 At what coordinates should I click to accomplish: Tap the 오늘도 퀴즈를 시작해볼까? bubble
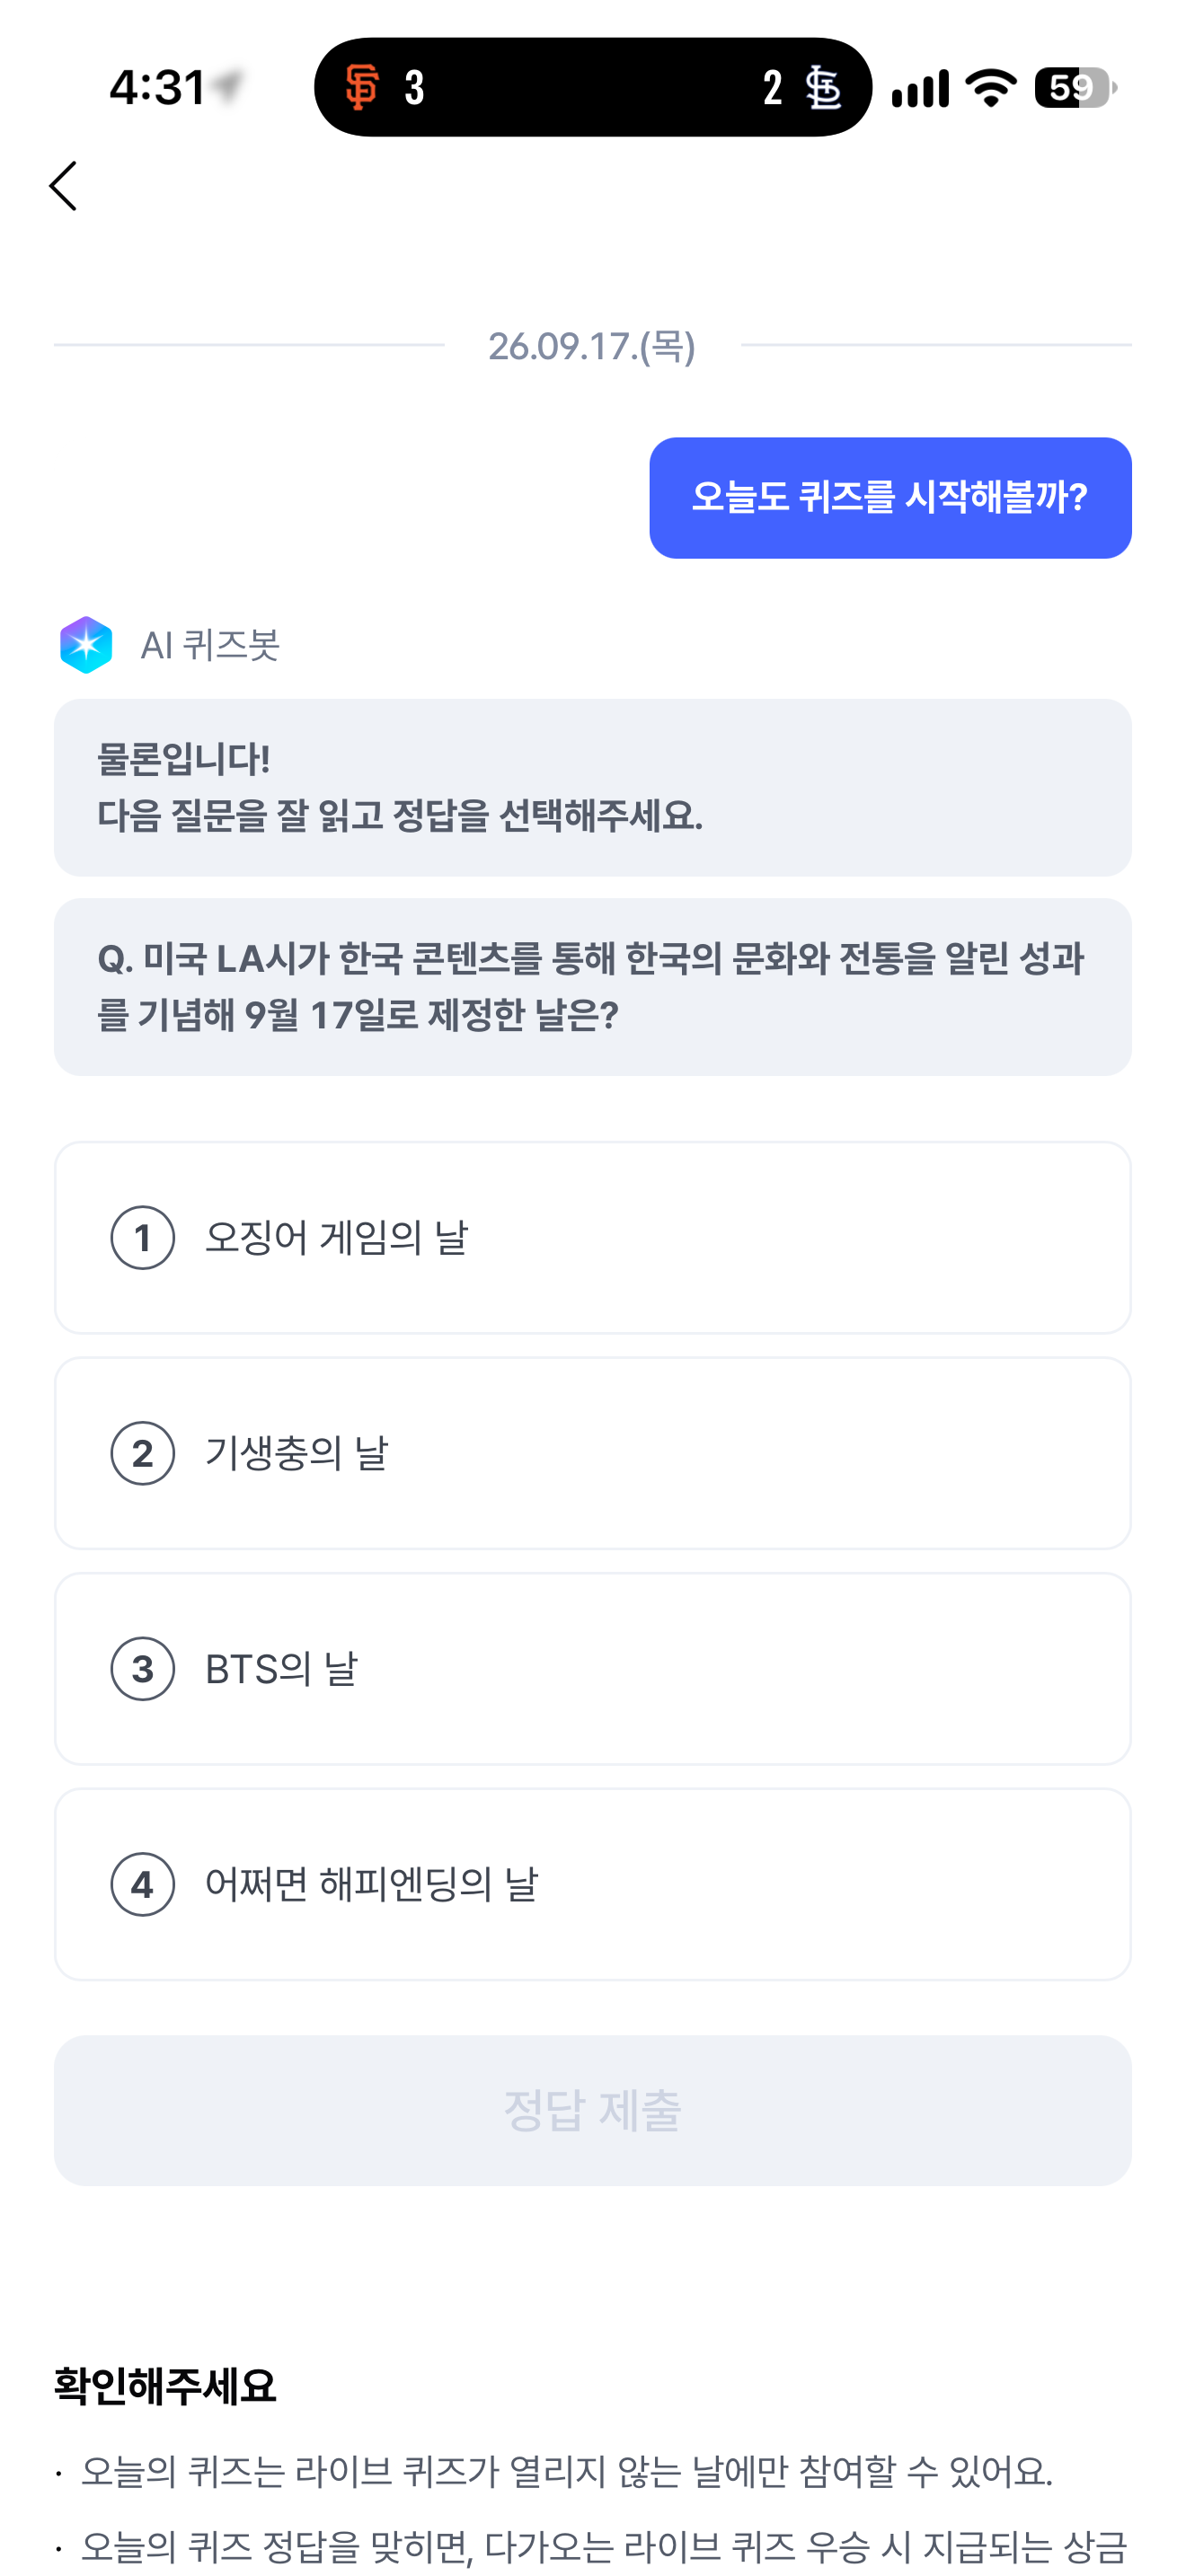coord(890,498)
